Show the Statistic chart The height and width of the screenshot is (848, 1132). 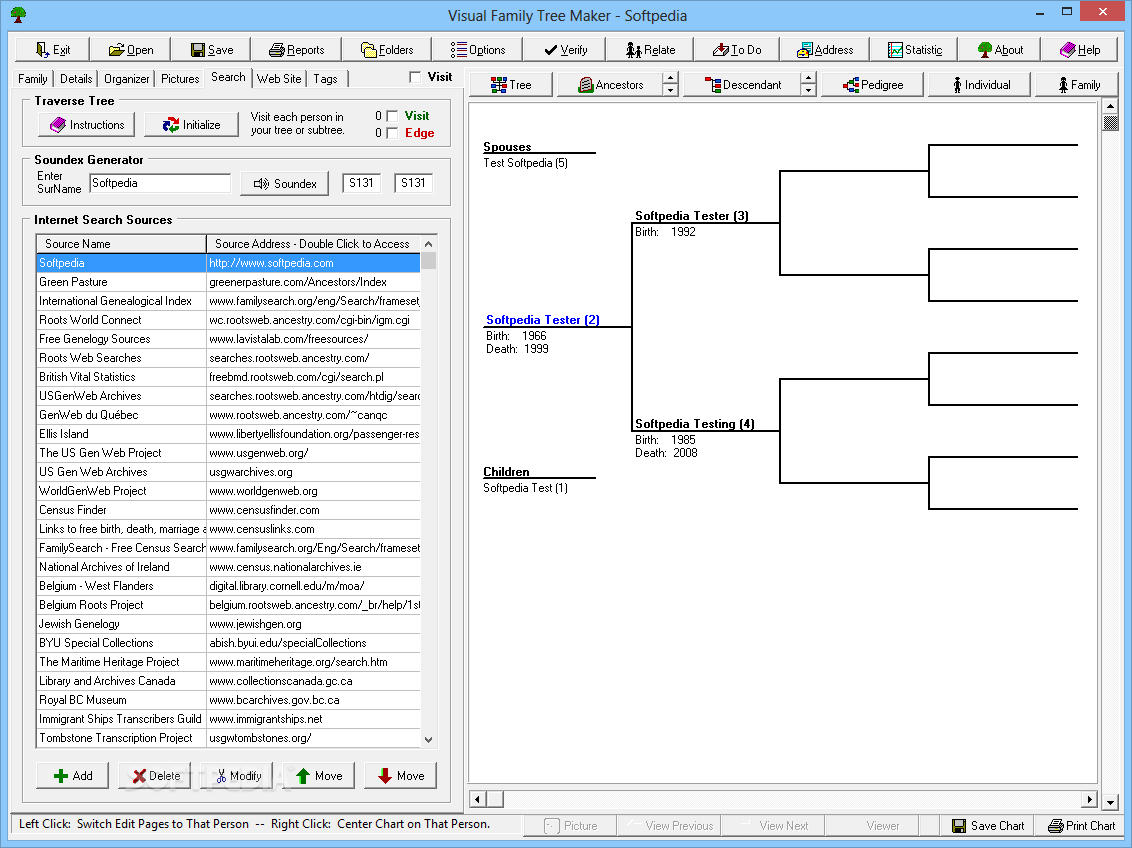pos(914,50)
